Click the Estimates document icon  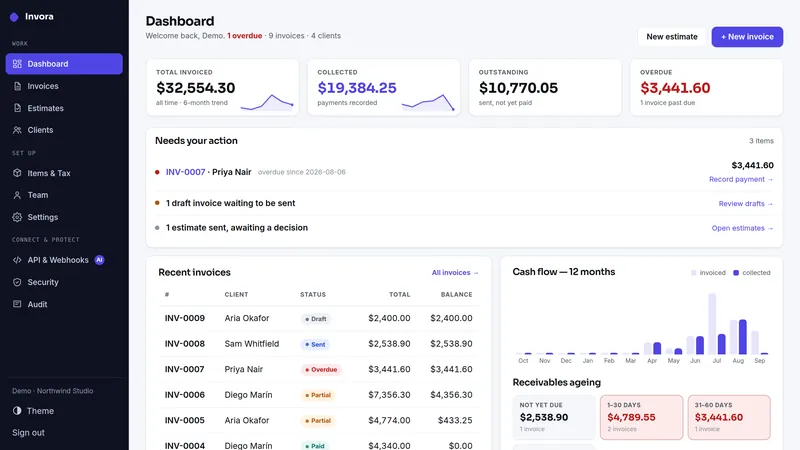coord(17,108)
